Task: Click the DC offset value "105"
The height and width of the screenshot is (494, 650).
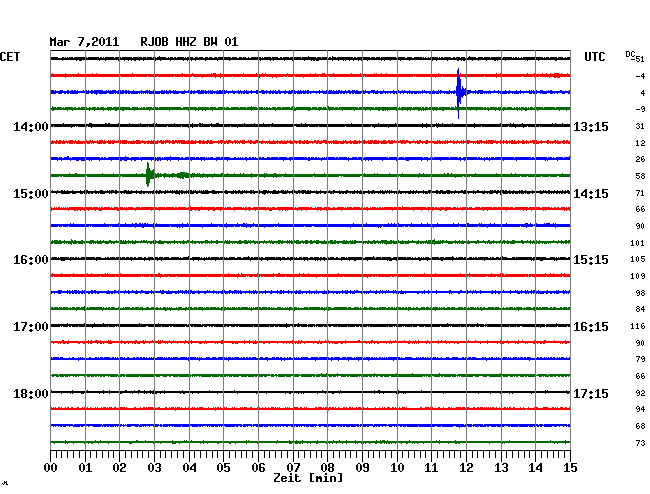Action: coord(638,259)
